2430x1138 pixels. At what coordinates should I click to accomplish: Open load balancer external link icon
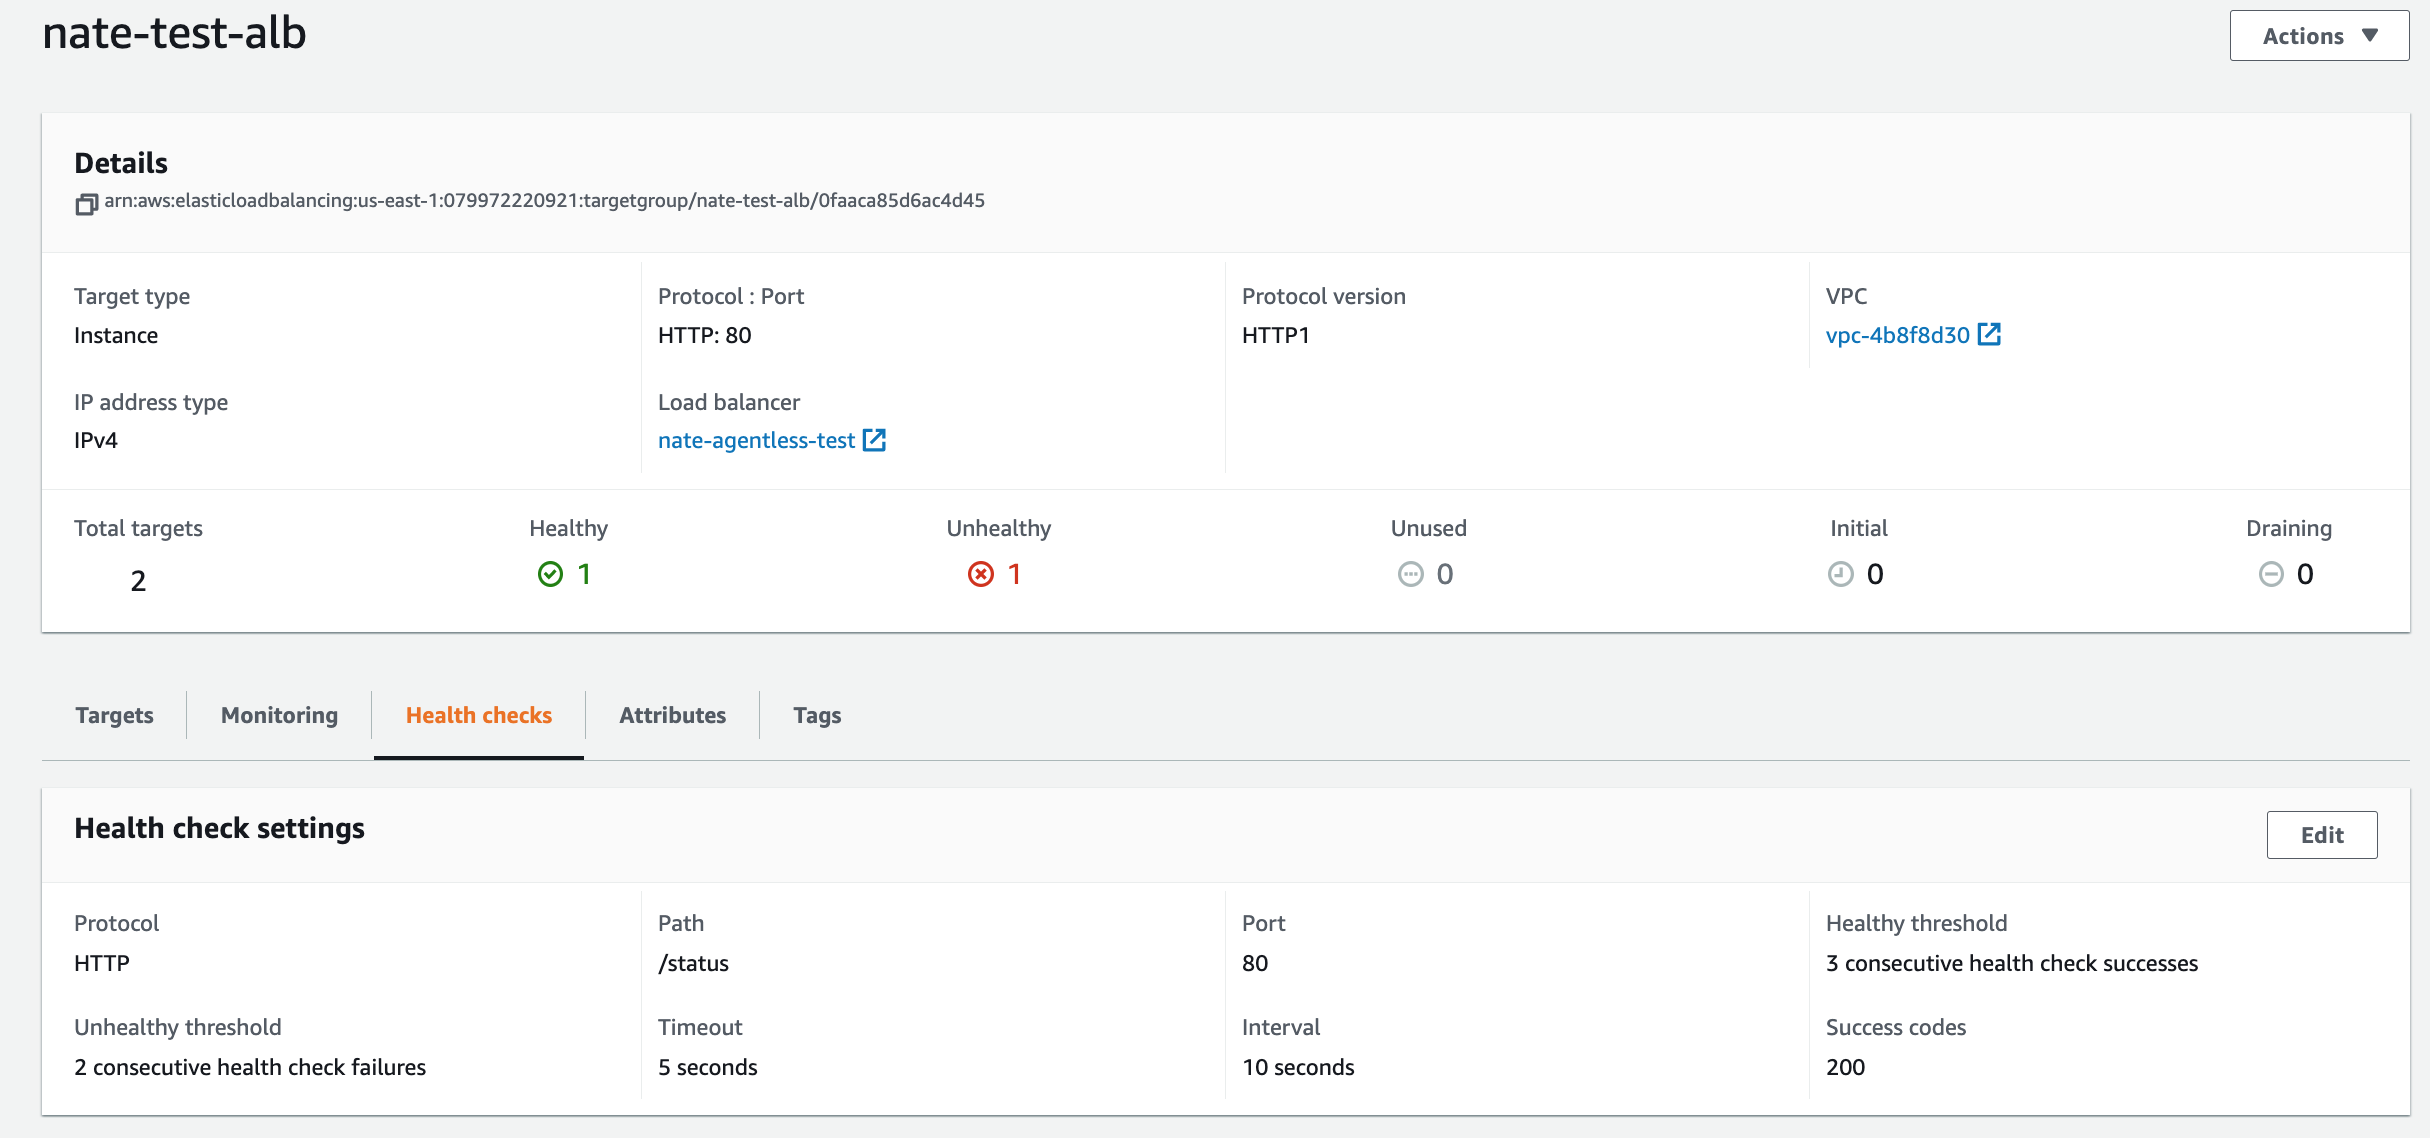[874, 440]
